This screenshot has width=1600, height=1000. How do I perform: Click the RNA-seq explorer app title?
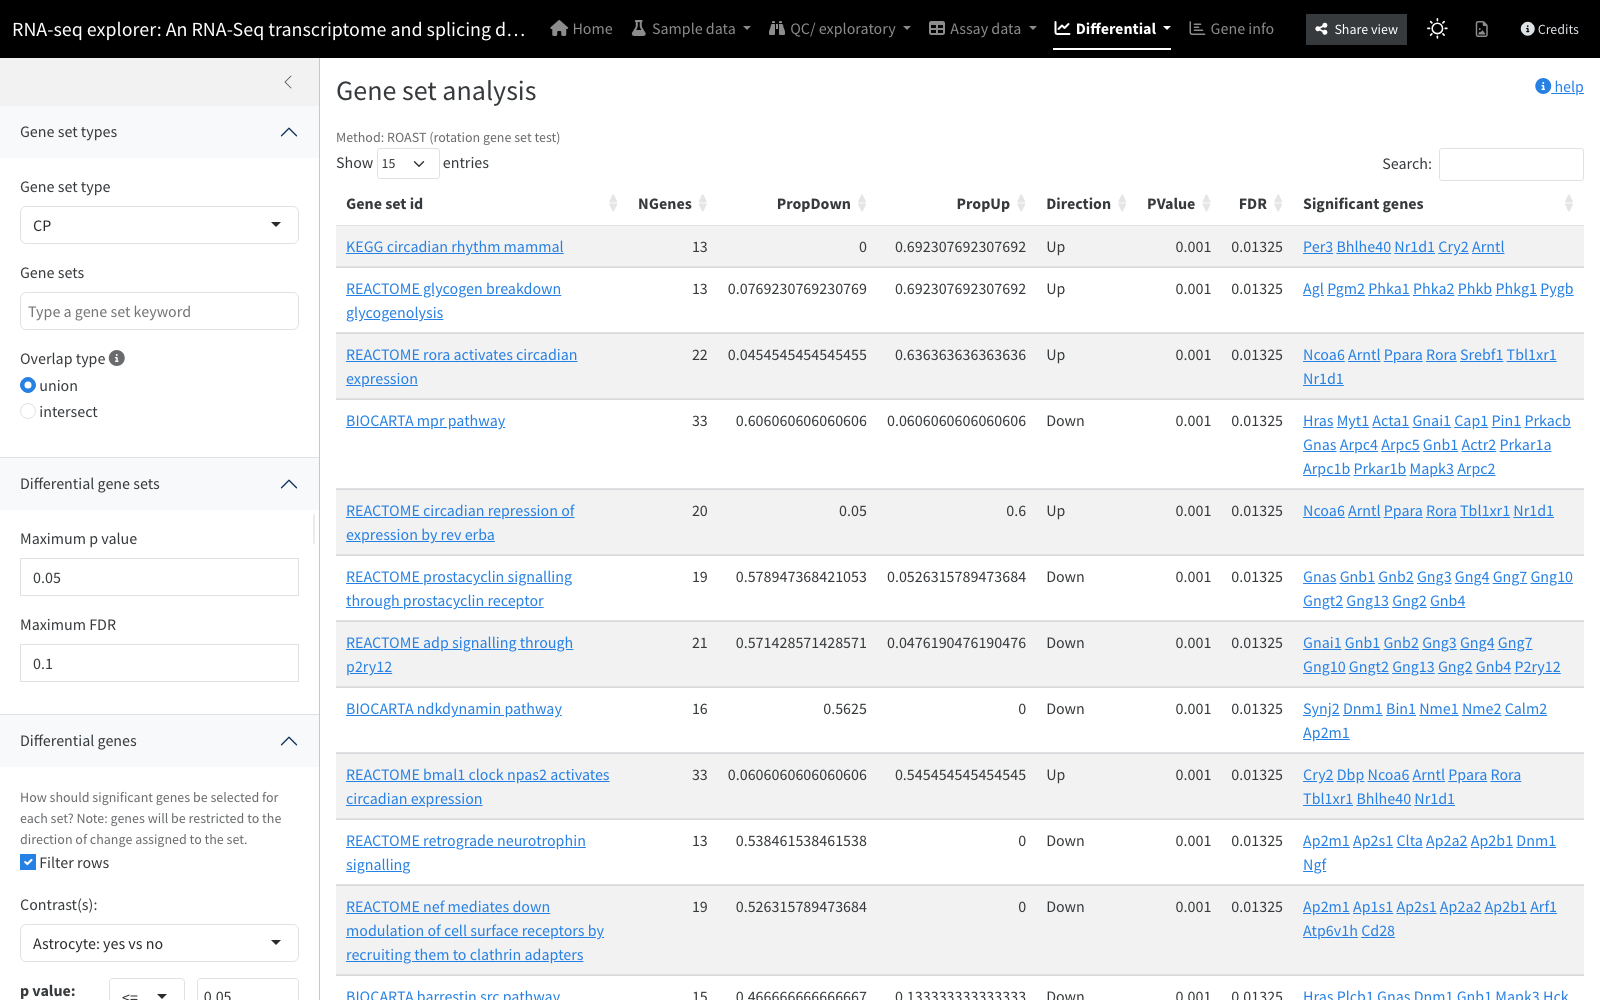pyautogui.click(x=268, y=29)
